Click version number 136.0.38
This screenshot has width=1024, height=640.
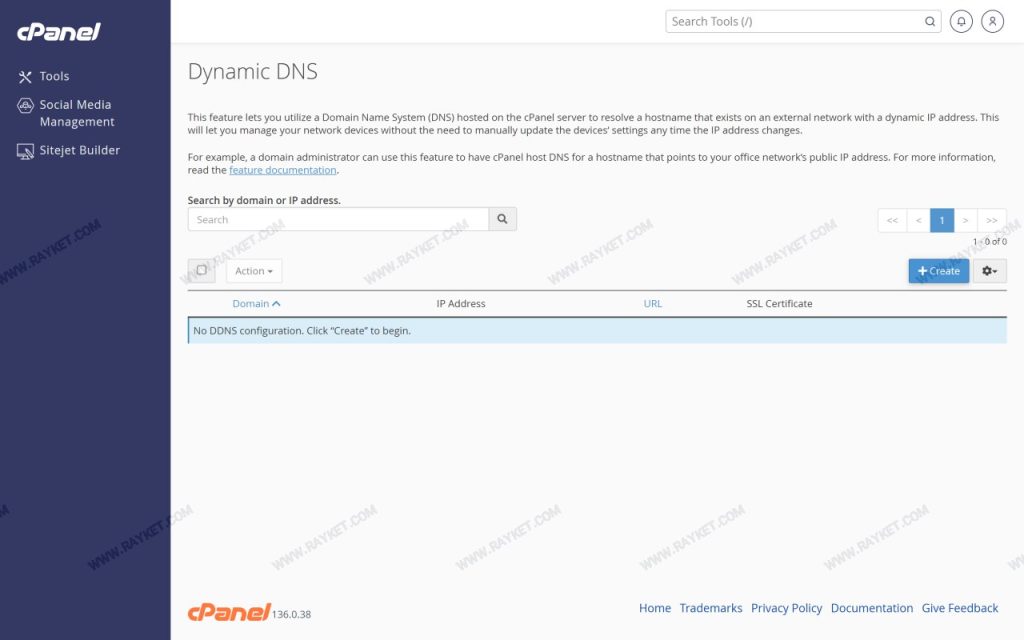click(x=291, y=615)
